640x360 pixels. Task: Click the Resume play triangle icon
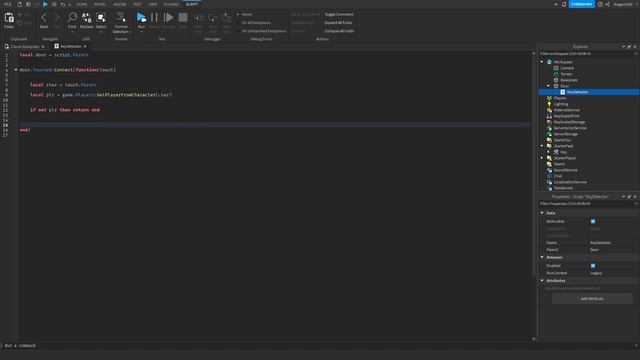point(168,18)
